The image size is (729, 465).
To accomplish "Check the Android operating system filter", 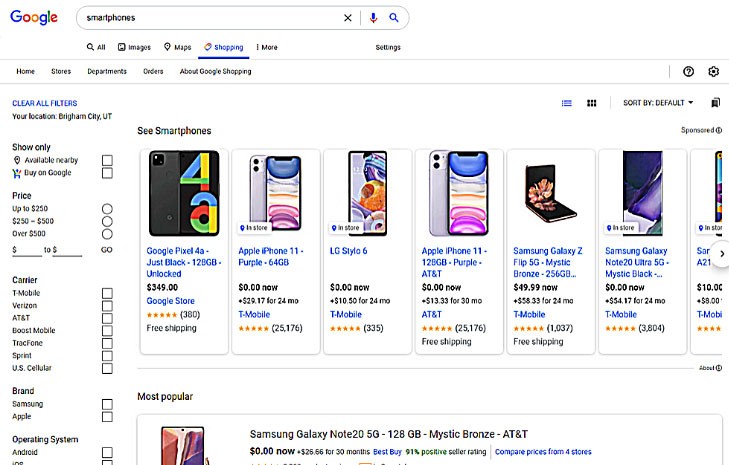I will coord(107,452).
